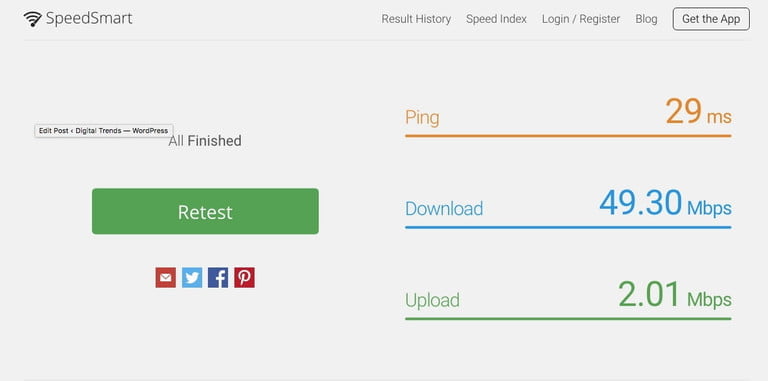Viewport: 768px width, 381px height.
Task: Share result on Twitter
Action: point(192,278)
